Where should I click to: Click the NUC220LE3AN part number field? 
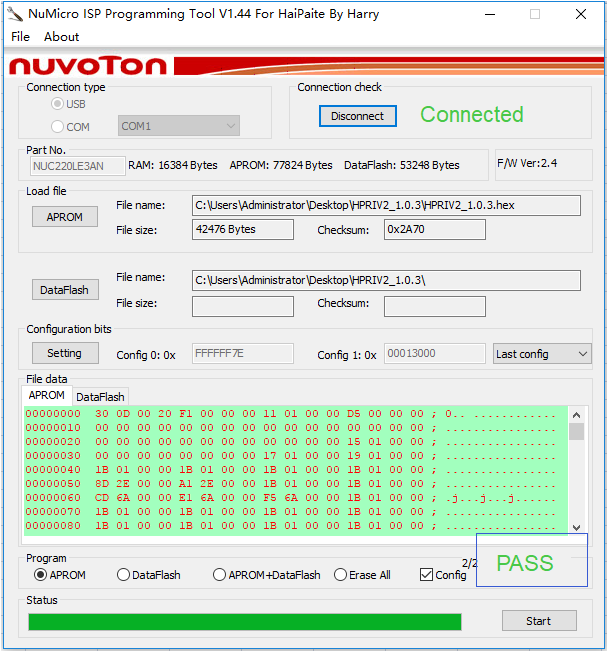pos(77,166)
